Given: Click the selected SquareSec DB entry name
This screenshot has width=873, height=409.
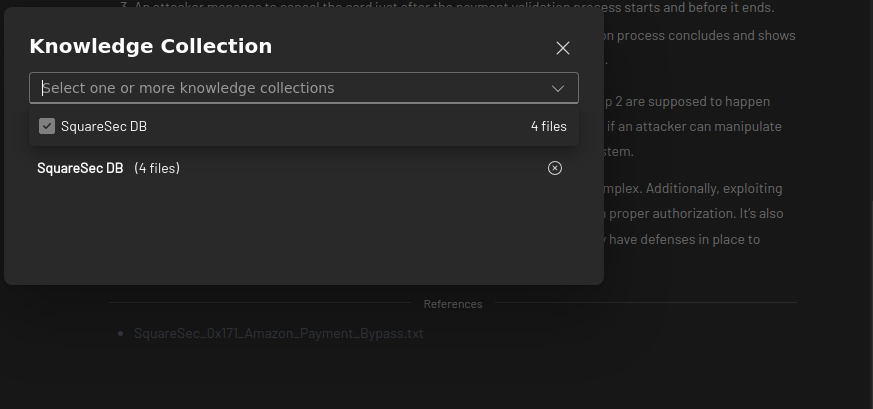Looking at the screenshot, I should 80,168.
